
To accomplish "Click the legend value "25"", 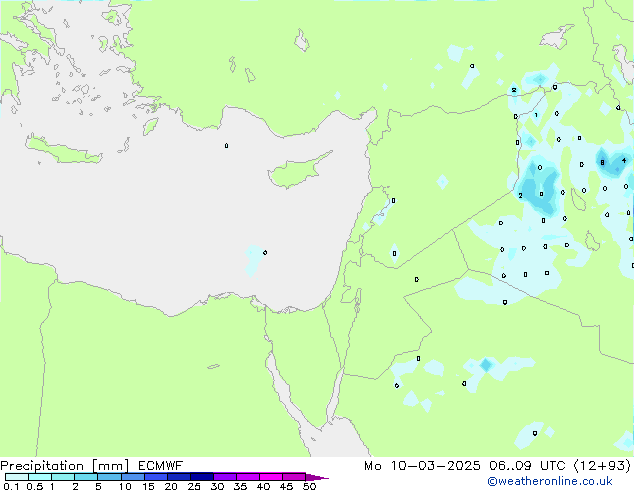I will coord(194,486).
